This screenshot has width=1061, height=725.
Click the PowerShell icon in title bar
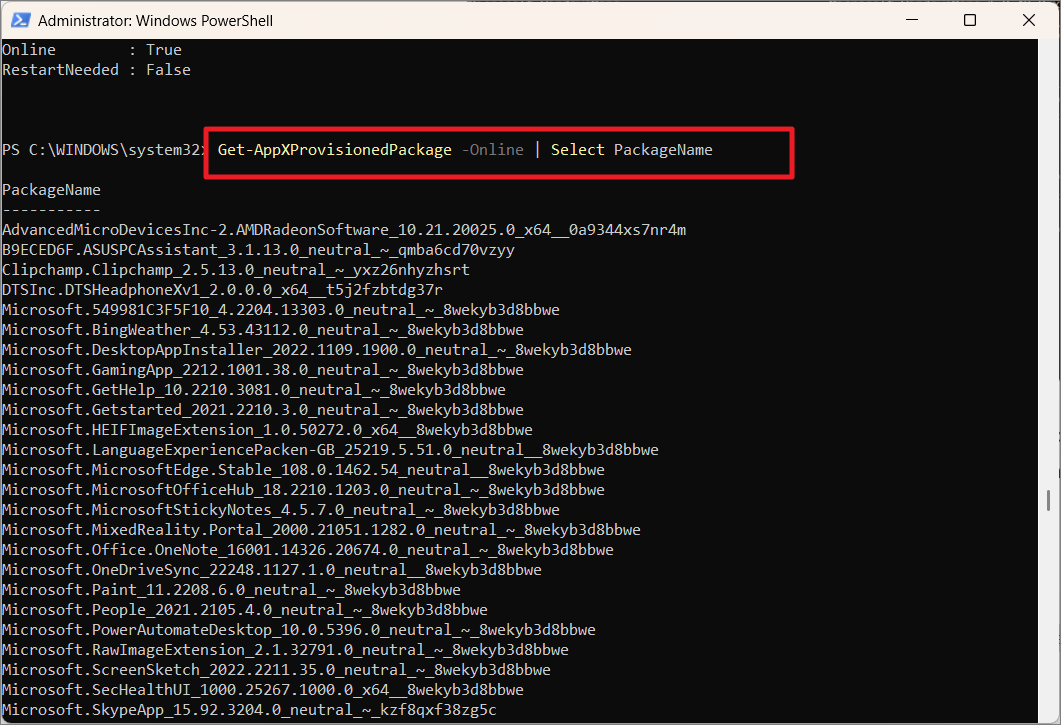coord(20,20)
